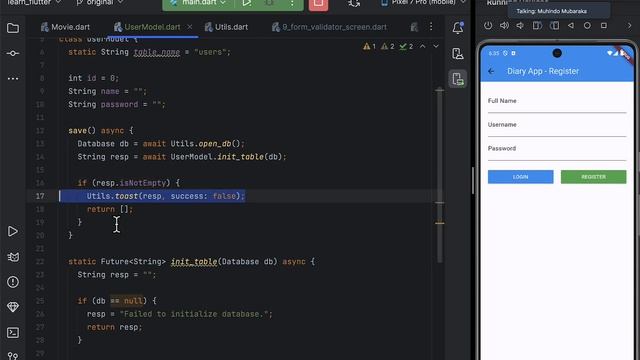The image size is (640, 360).
Task: Raise emulator volume
Action: (x=504, y=25)
